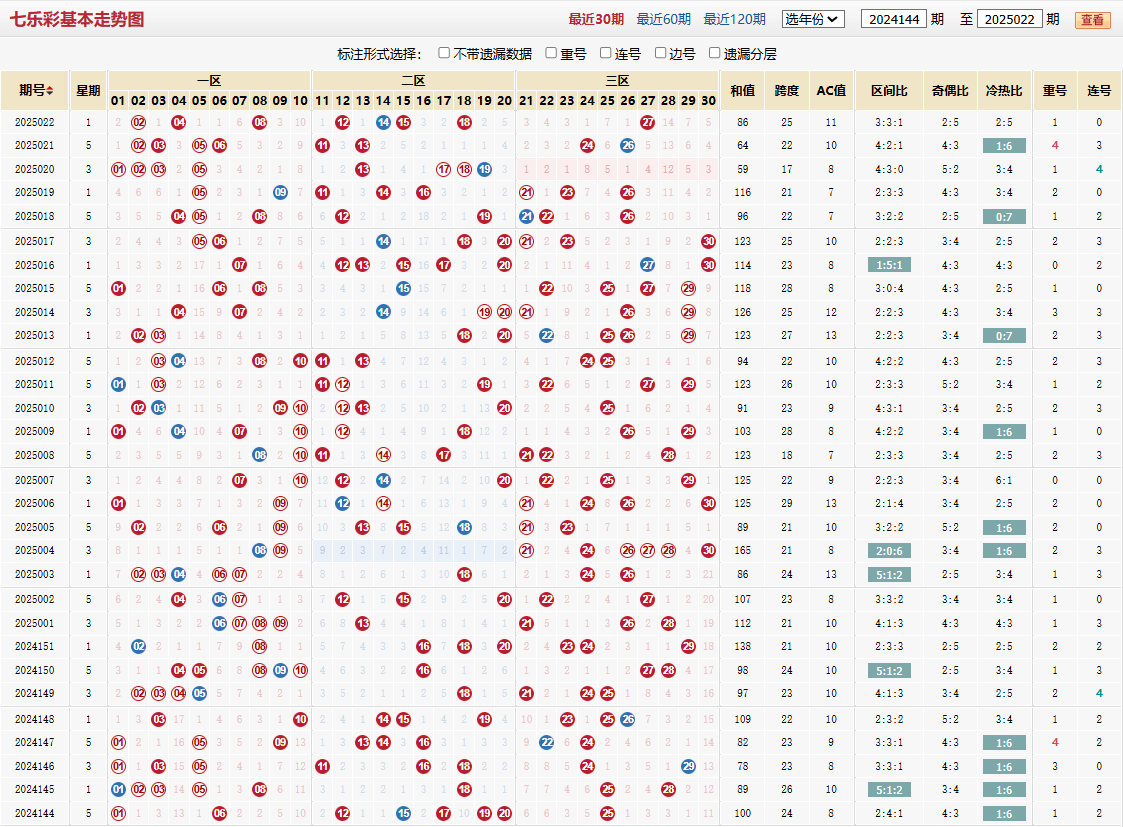Click blue ball 29 in row 2024146
Screen dimensions: 1123x827
coord(688,766)
